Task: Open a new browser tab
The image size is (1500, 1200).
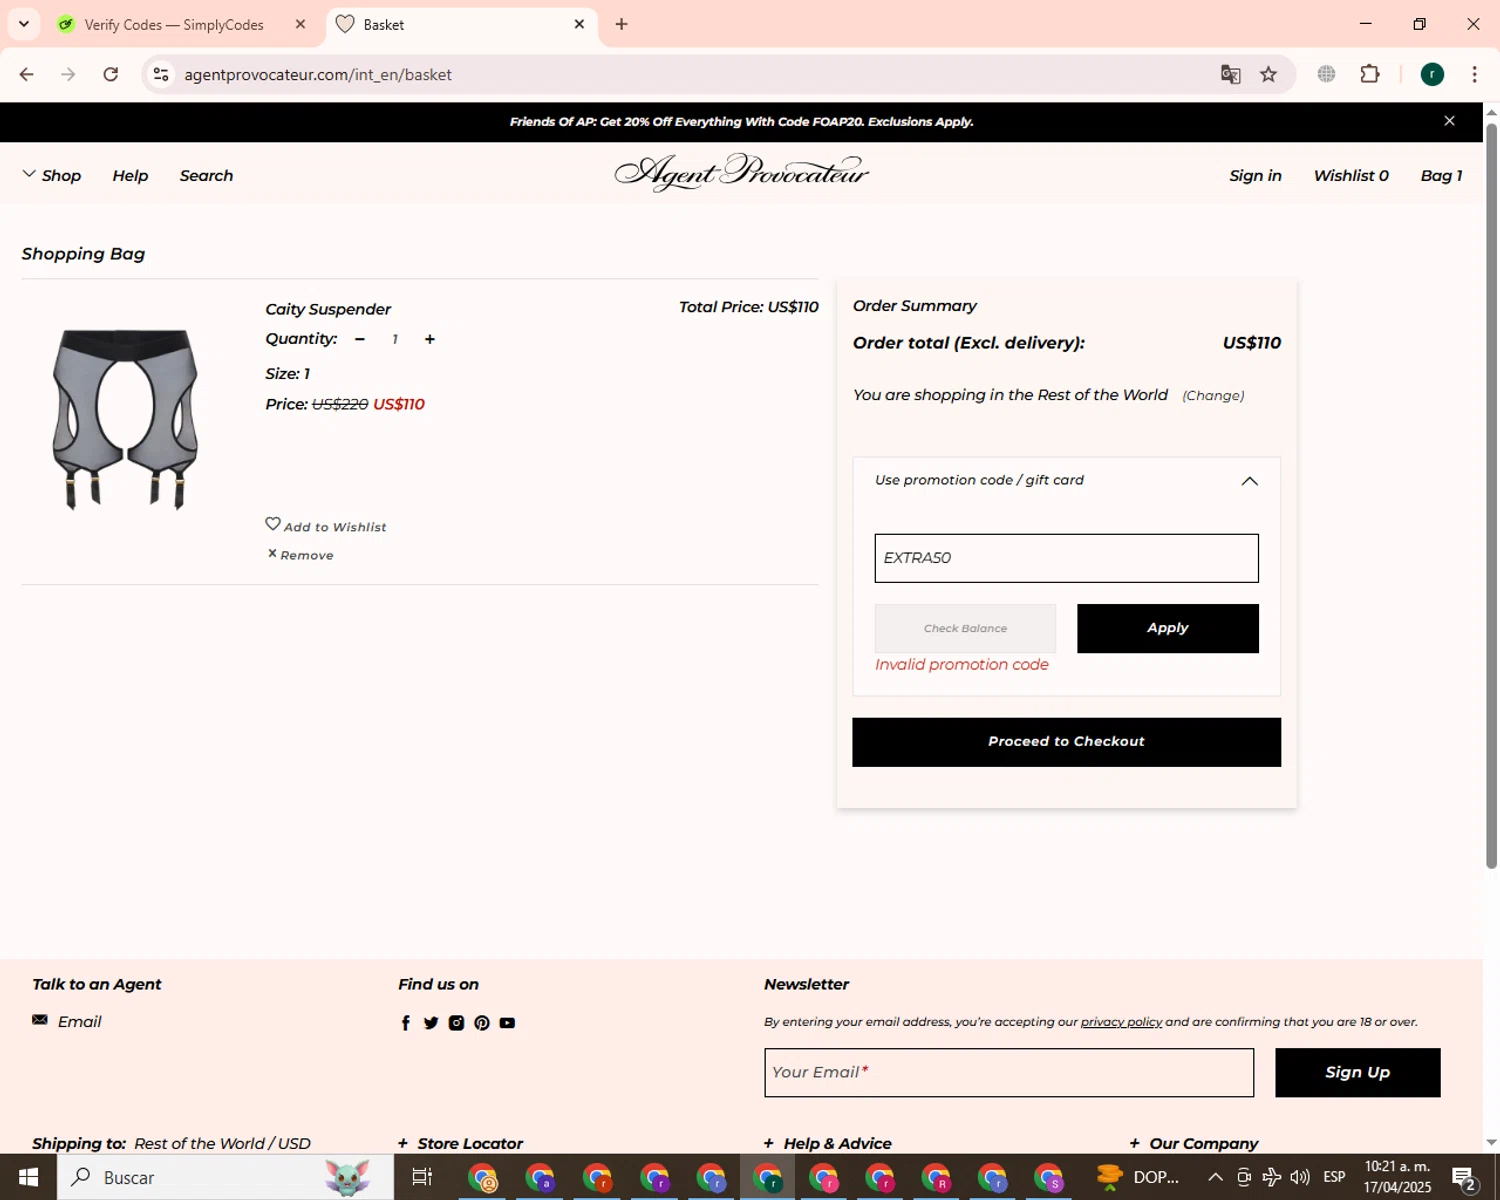Action: (621, 24)
